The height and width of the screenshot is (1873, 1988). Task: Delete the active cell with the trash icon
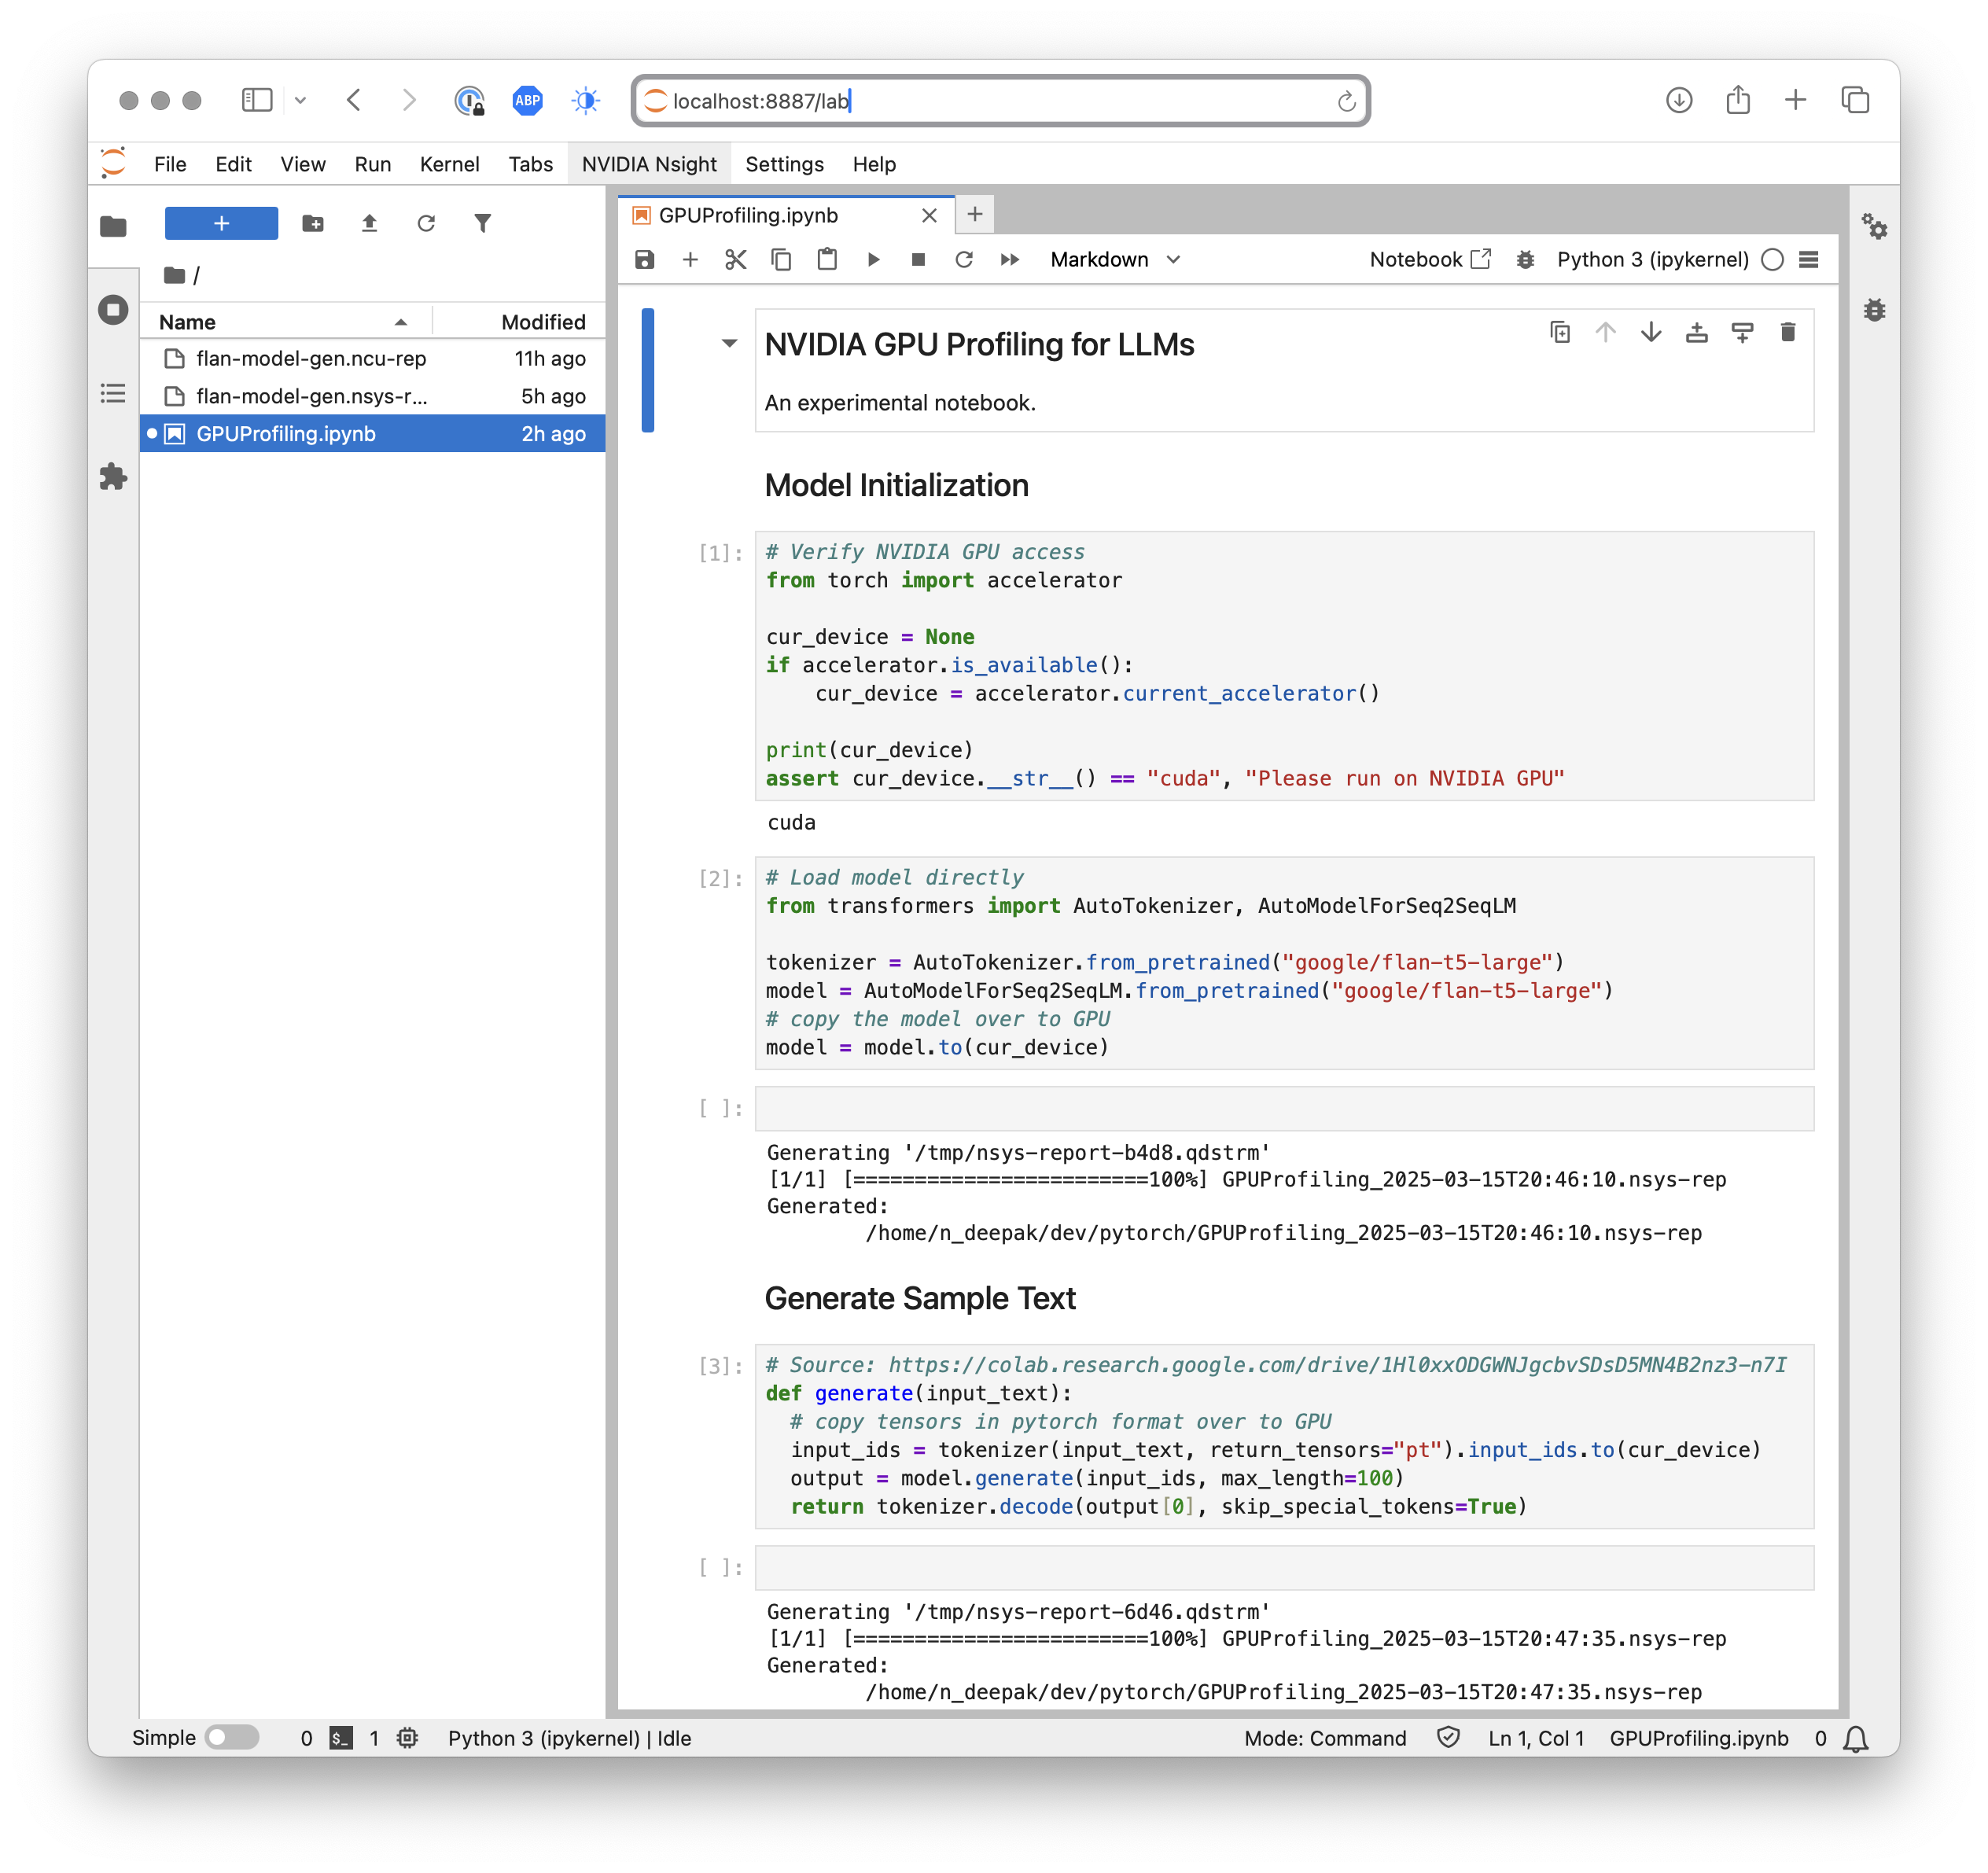(x=1788, y=332)
